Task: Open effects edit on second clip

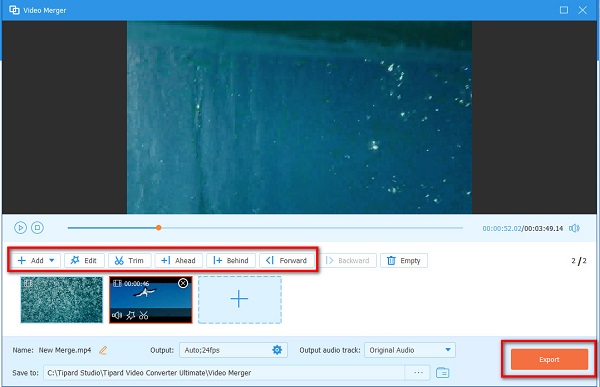Action: click(x=130, y=315)
